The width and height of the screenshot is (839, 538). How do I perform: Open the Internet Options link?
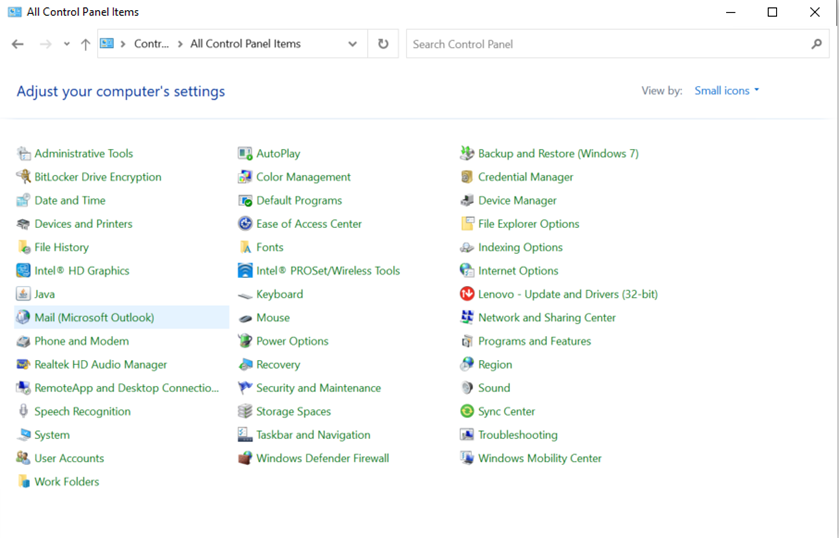(518, 271)
